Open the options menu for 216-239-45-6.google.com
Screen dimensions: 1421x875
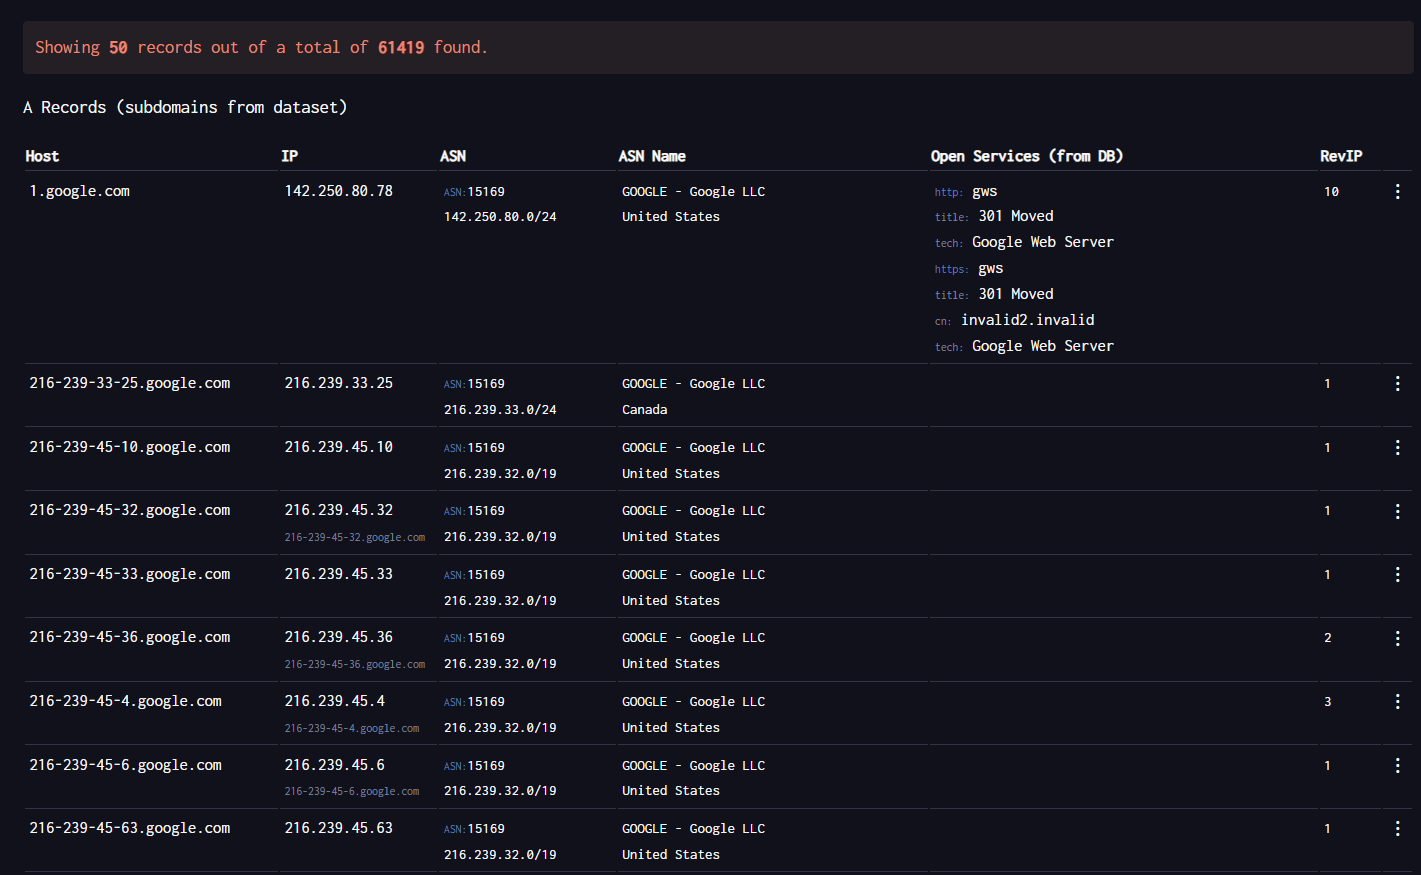1397,766
